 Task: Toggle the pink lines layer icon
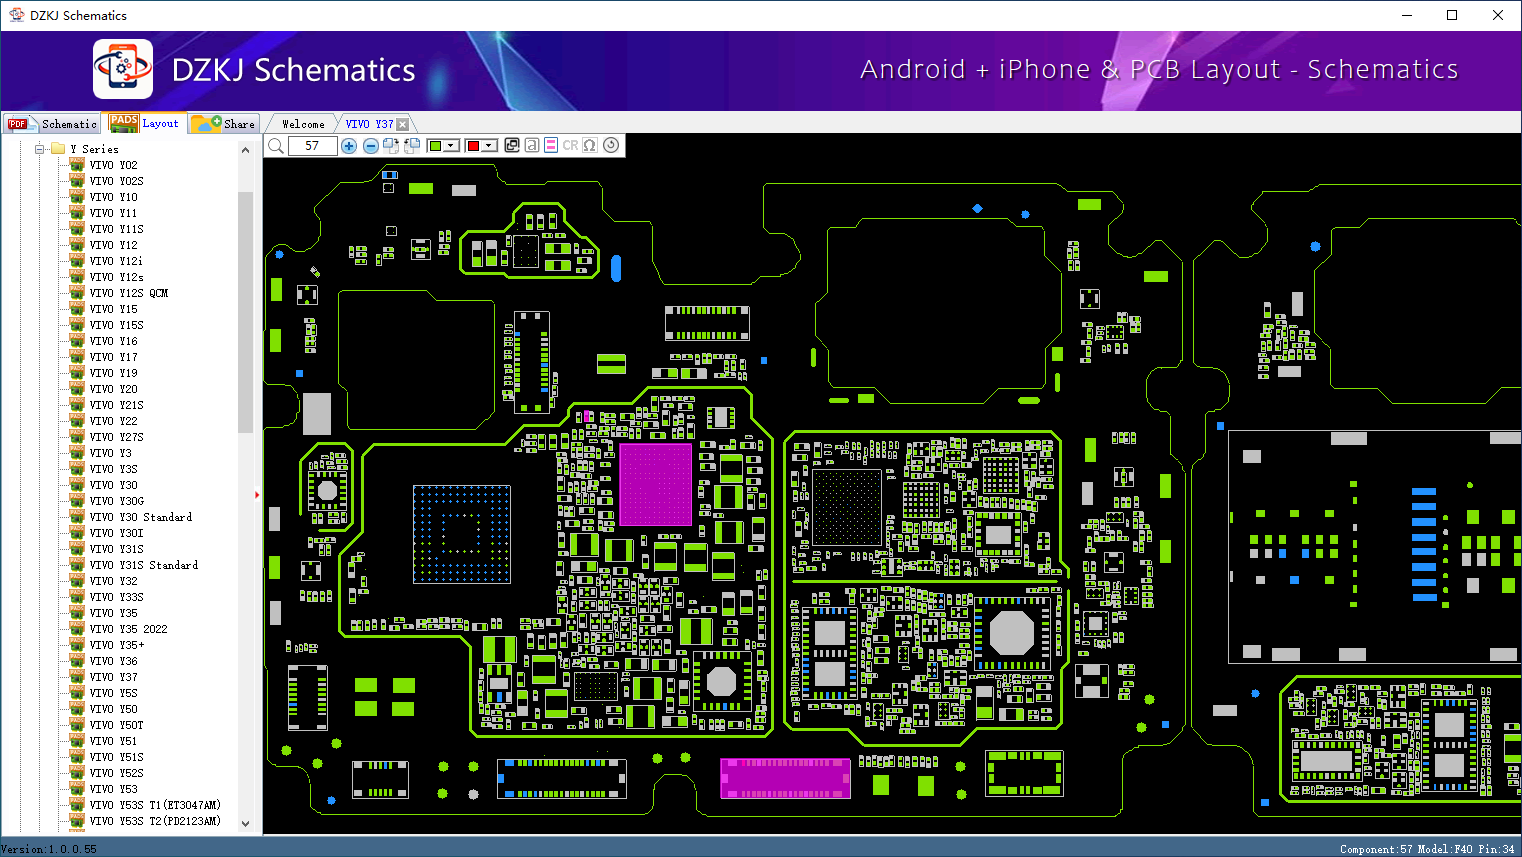click(x=551, y=145)
